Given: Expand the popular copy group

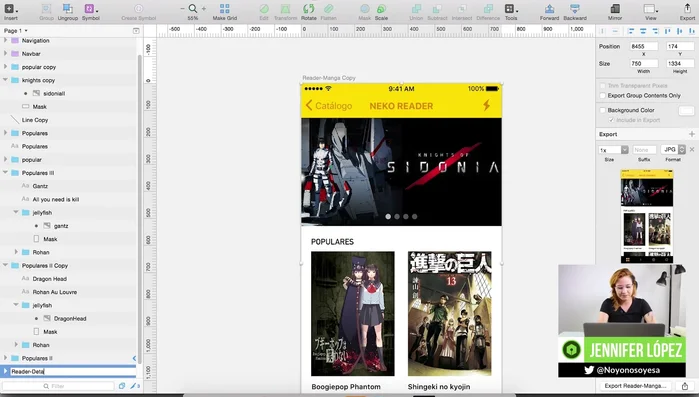Looking at the screenshot, I should [5, 67].
